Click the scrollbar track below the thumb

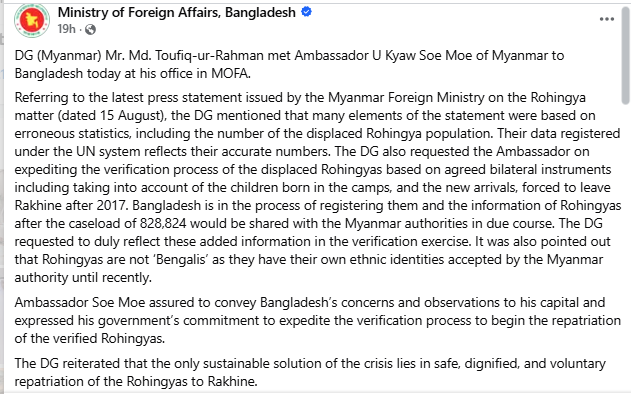[x=625, y=241]
